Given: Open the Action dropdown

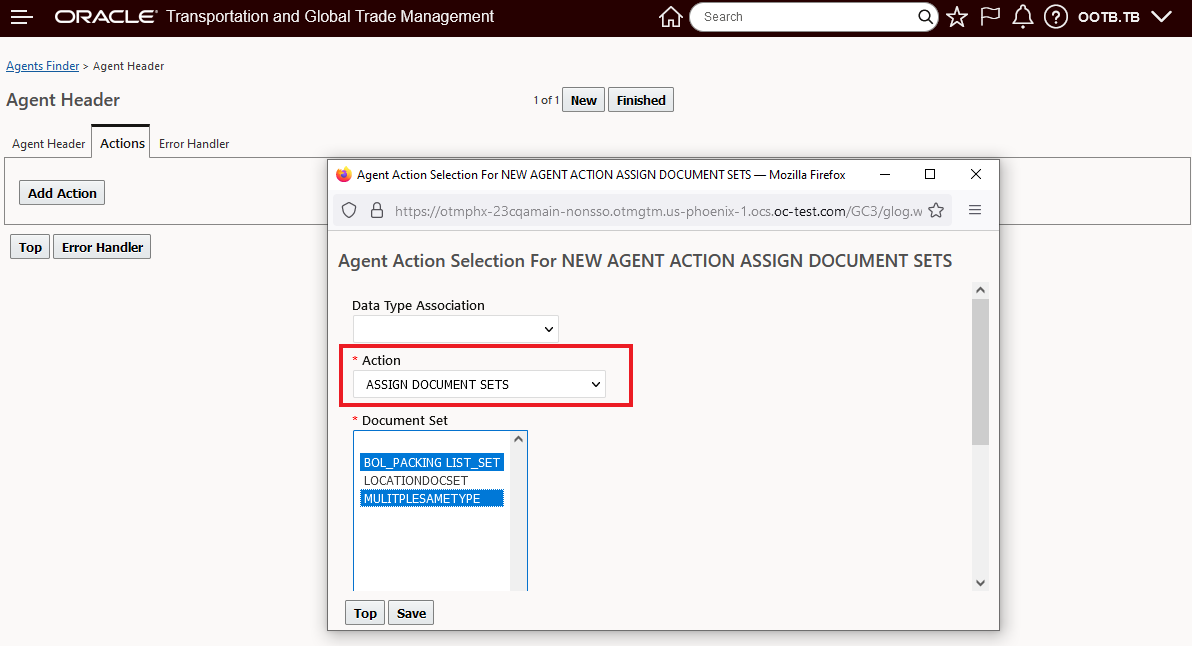Looking at the screenshot, I should [479, 384].
